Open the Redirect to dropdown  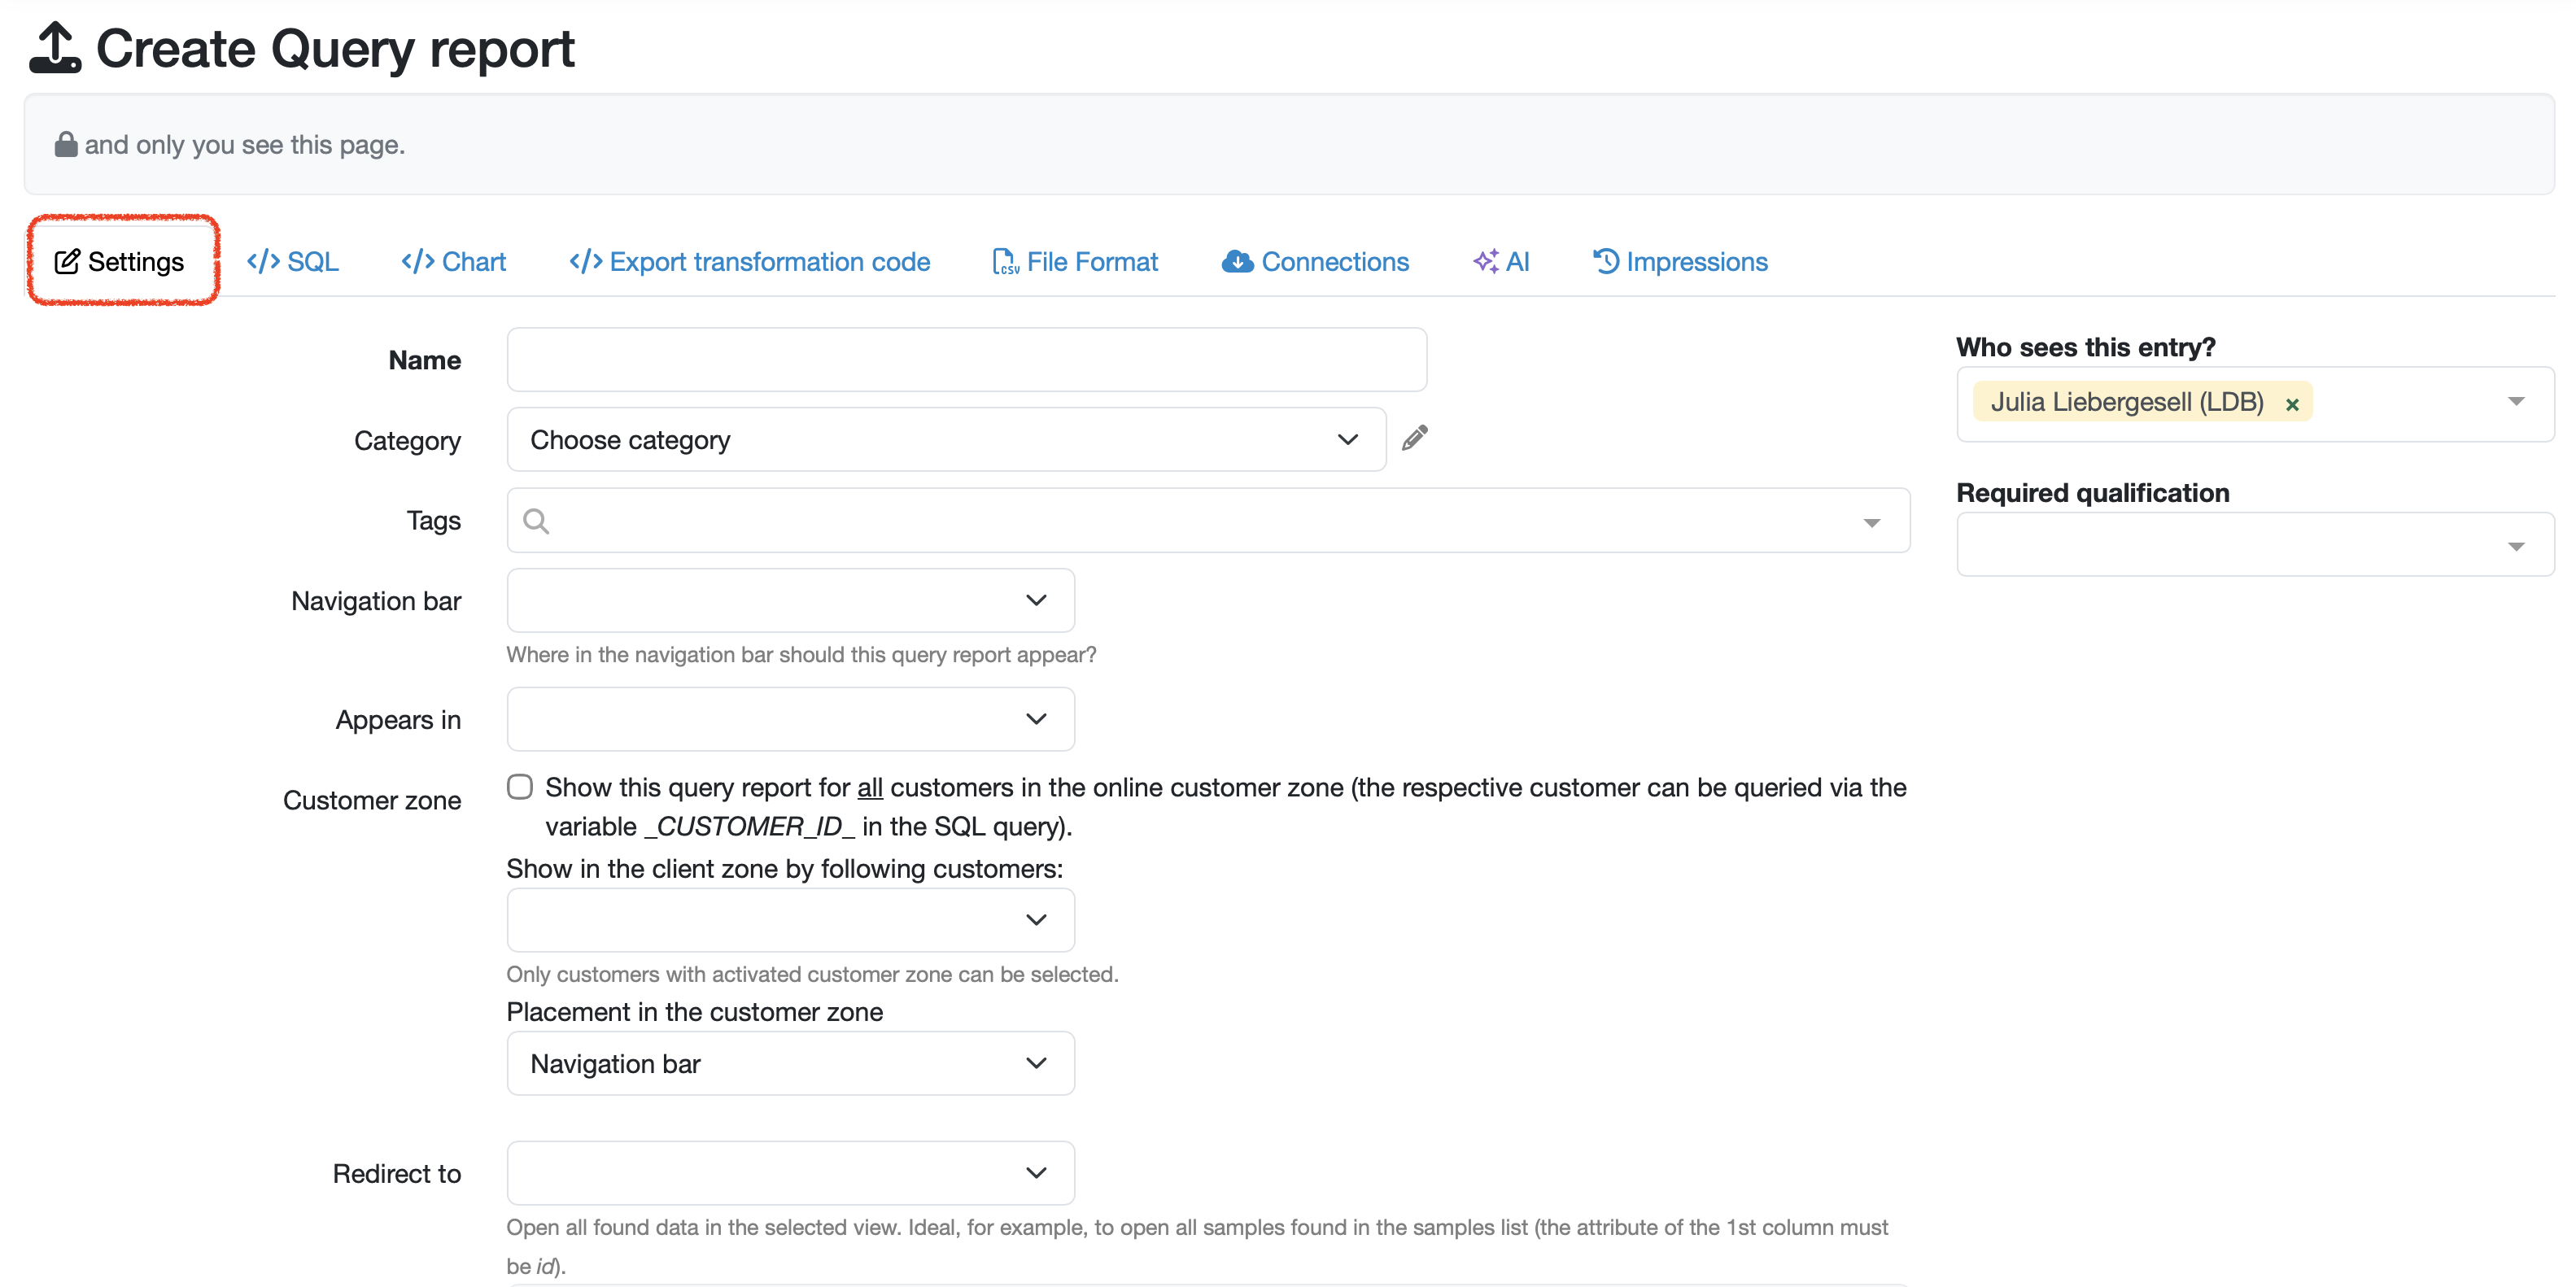coord(790,1173)
